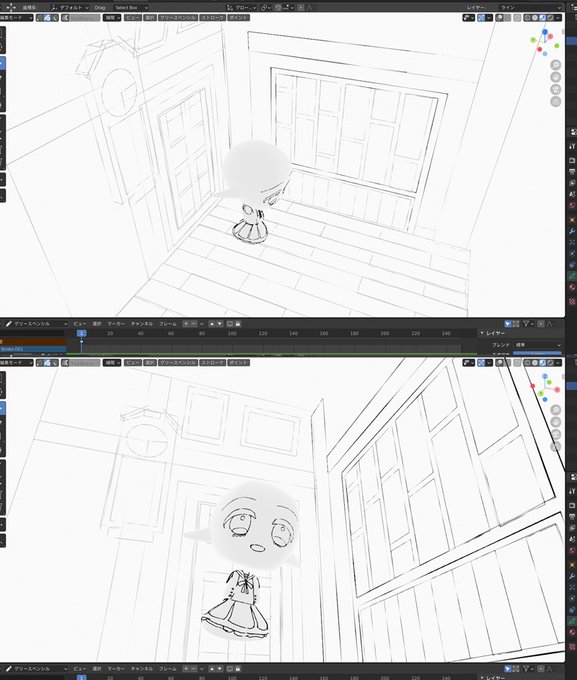The image size is (577, 680).
Task: Click the pan hand button in top viewport
Action: click(x=556, y=77)
